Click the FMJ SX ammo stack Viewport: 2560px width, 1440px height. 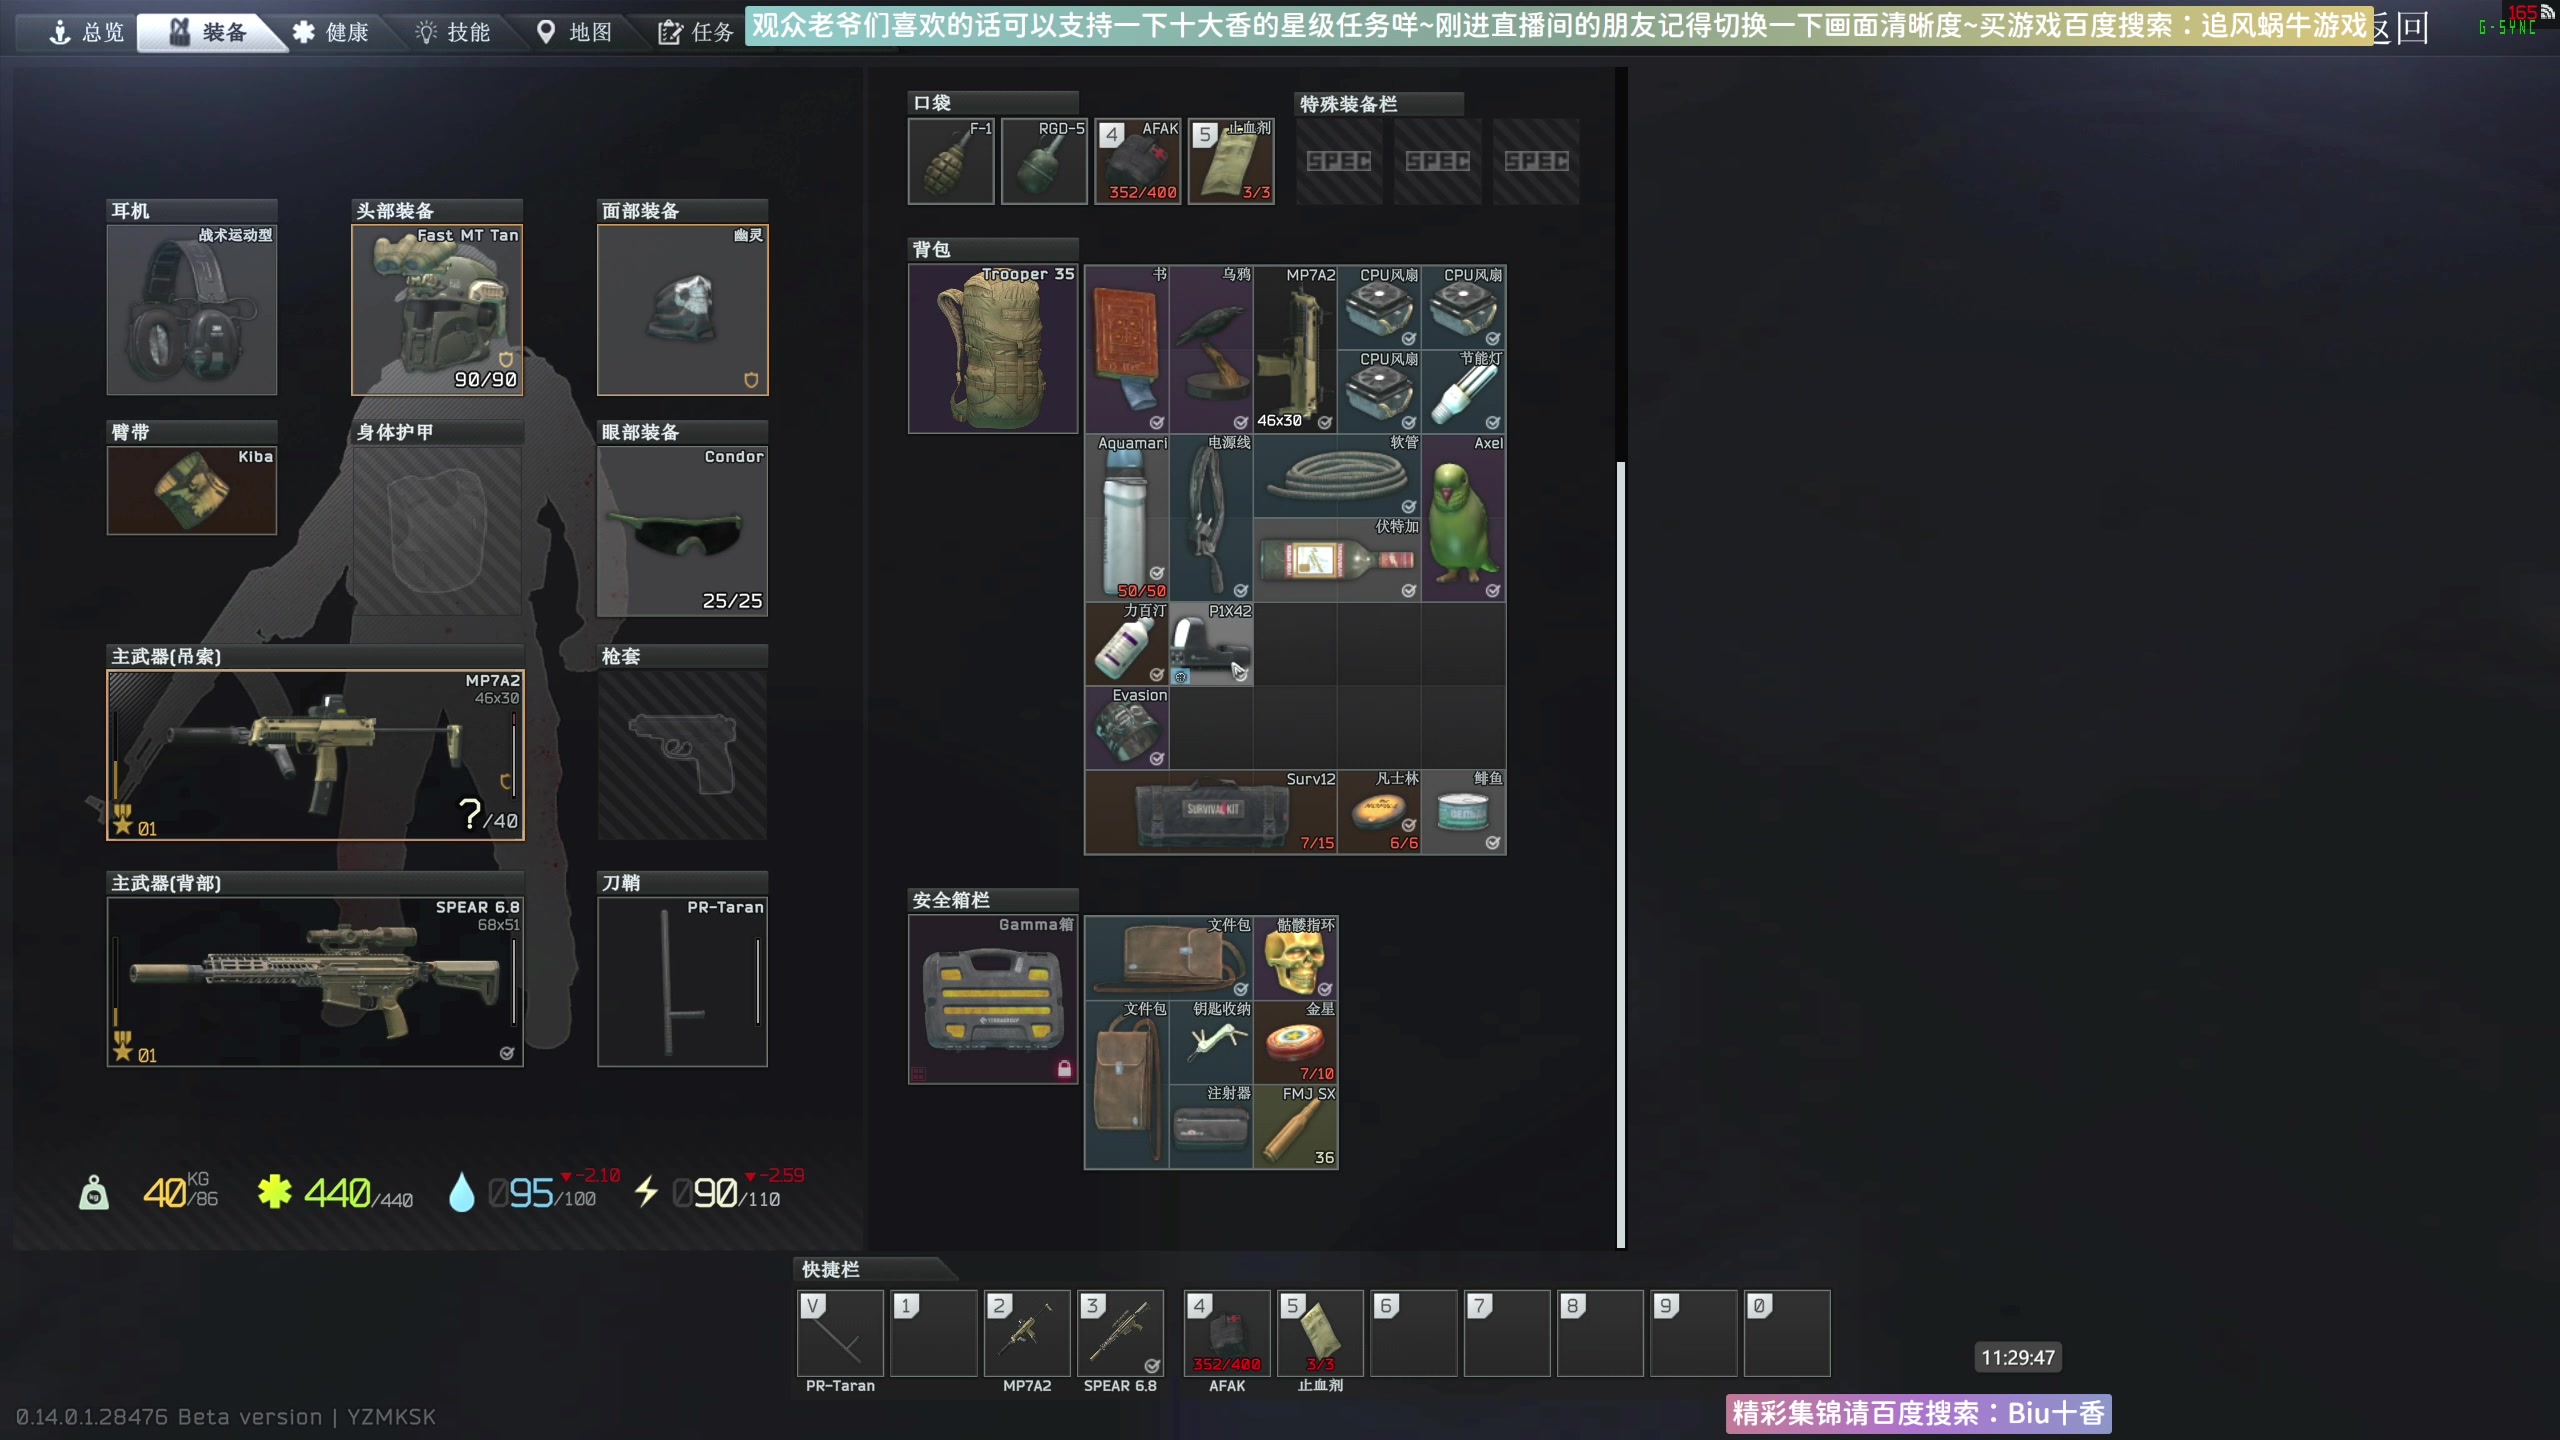[1295, 1126]
